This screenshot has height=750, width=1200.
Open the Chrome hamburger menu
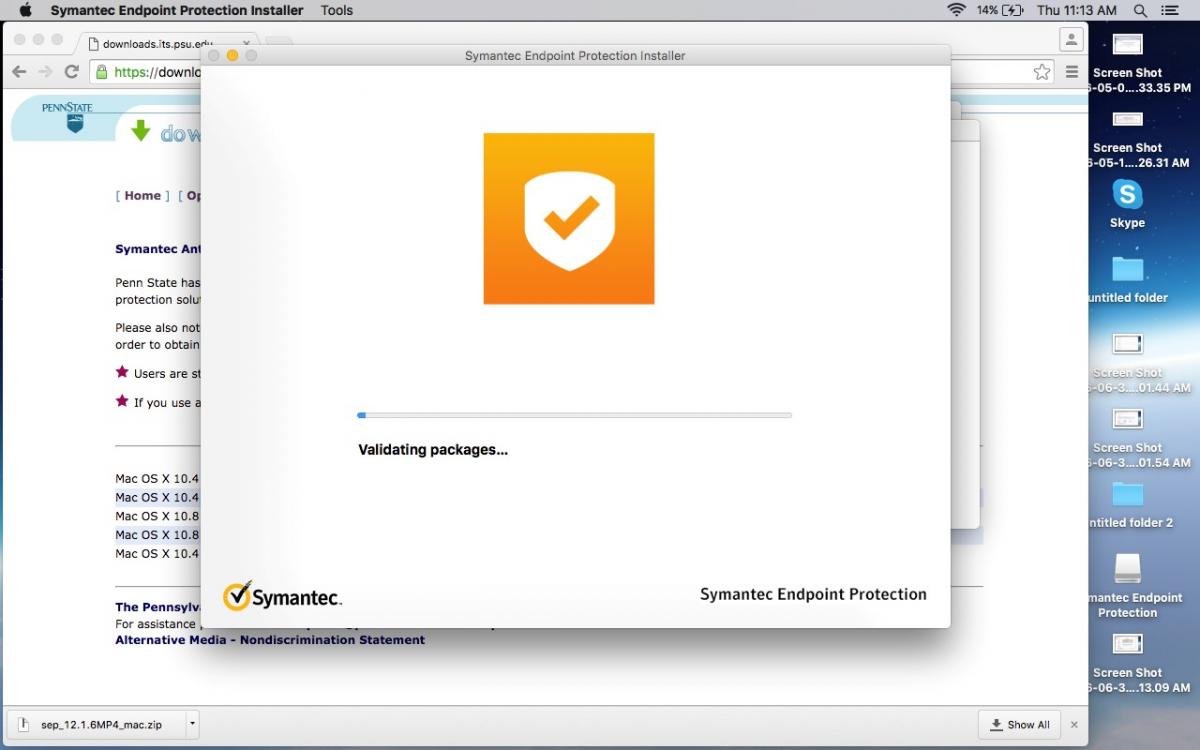click(x=1072, y=72)
